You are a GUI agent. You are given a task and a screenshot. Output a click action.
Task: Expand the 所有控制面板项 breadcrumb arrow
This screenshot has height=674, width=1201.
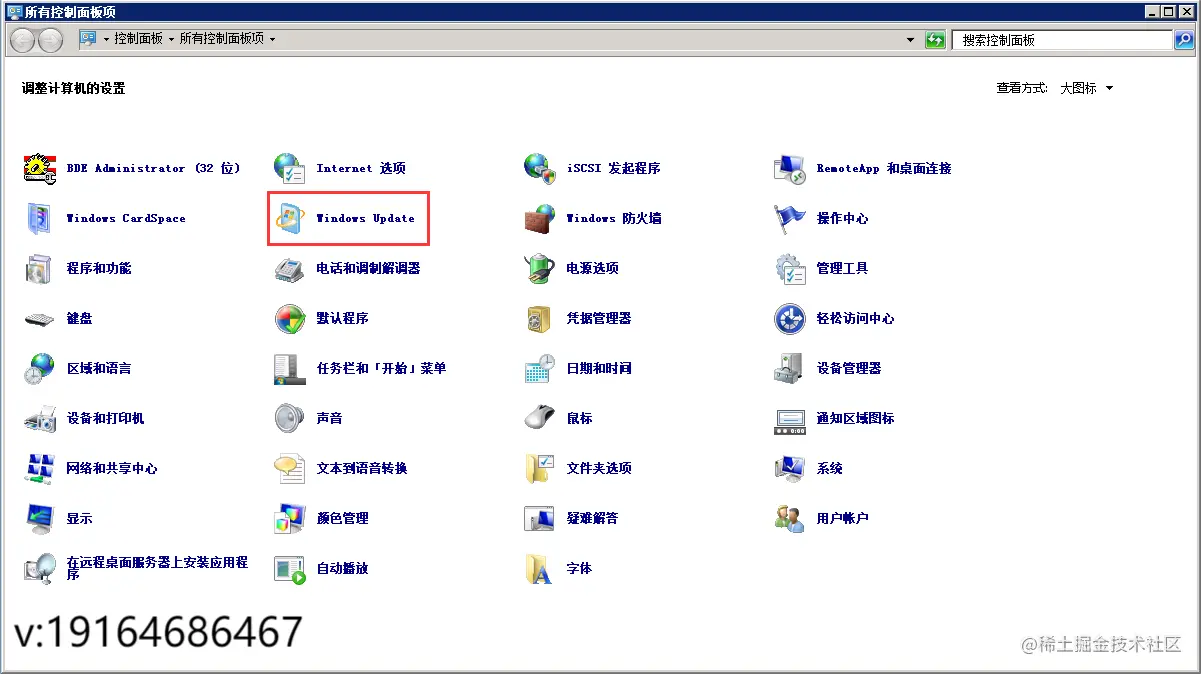click(274, 40)
